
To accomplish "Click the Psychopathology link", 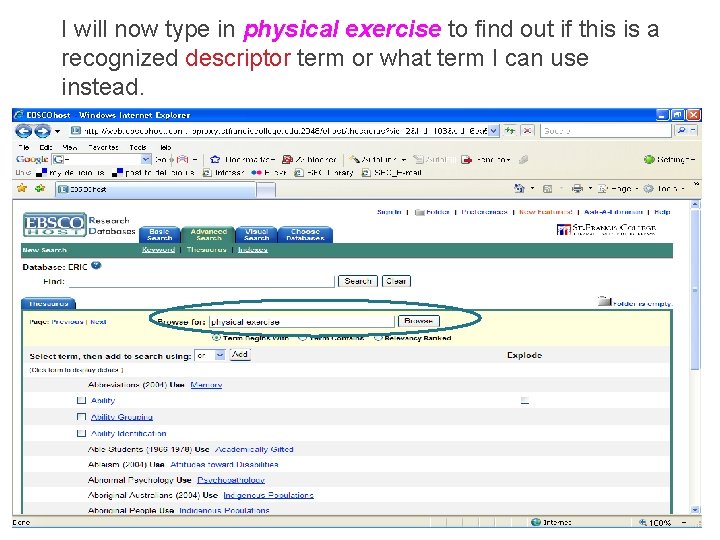I will [231, 480].
